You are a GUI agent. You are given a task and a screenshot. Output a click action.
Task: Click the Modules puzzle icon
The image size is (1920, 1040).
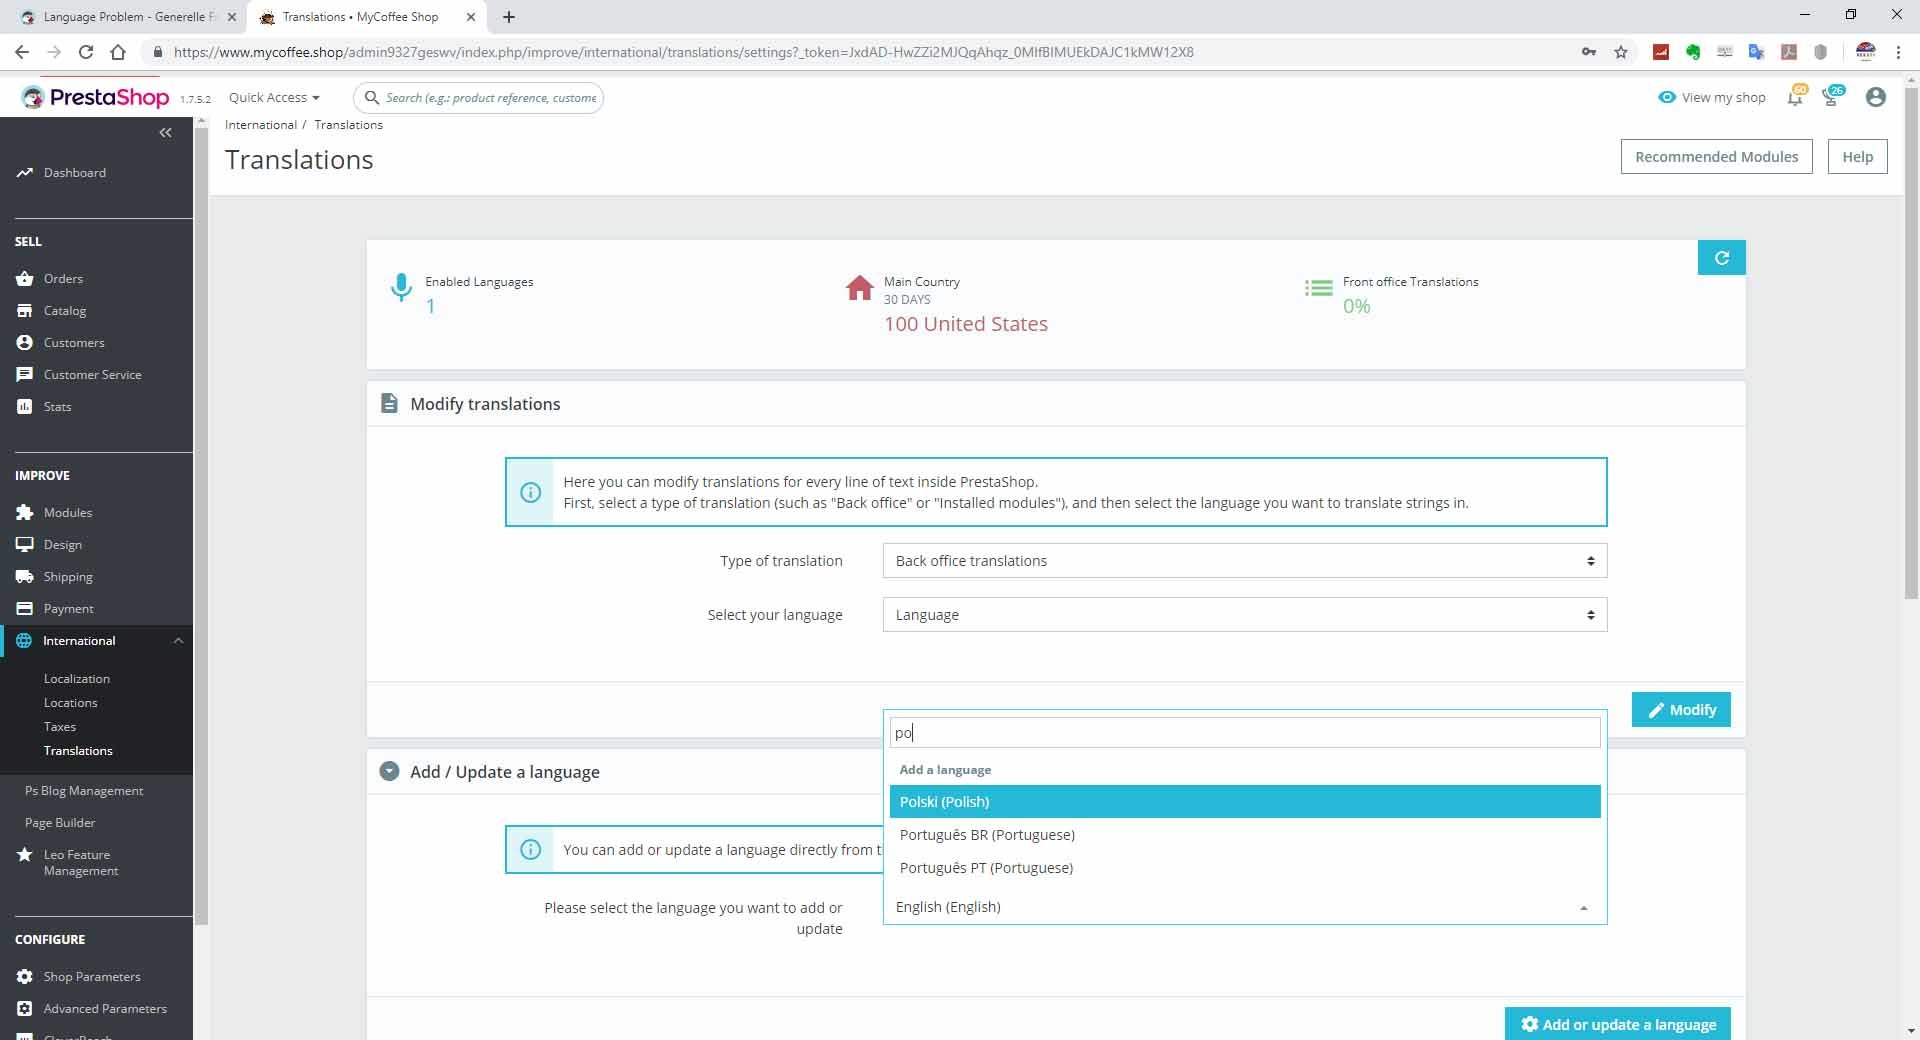25,513
